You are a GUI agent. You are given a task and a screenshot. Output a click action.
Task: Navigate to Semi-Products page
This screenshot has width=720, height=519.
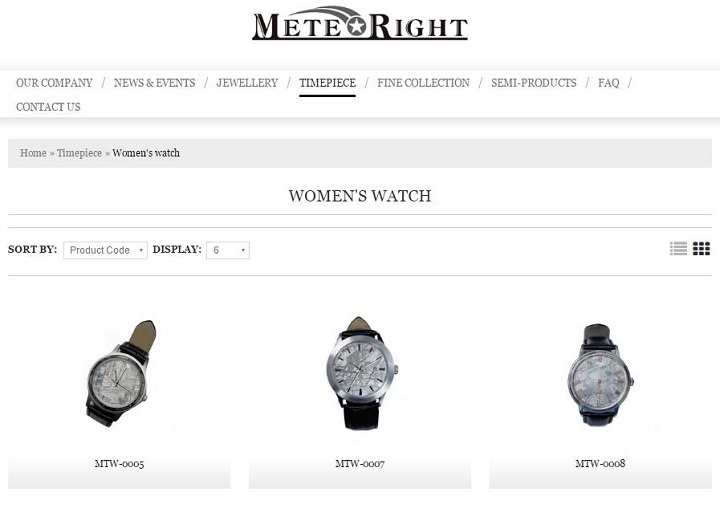tap(534, 83)
